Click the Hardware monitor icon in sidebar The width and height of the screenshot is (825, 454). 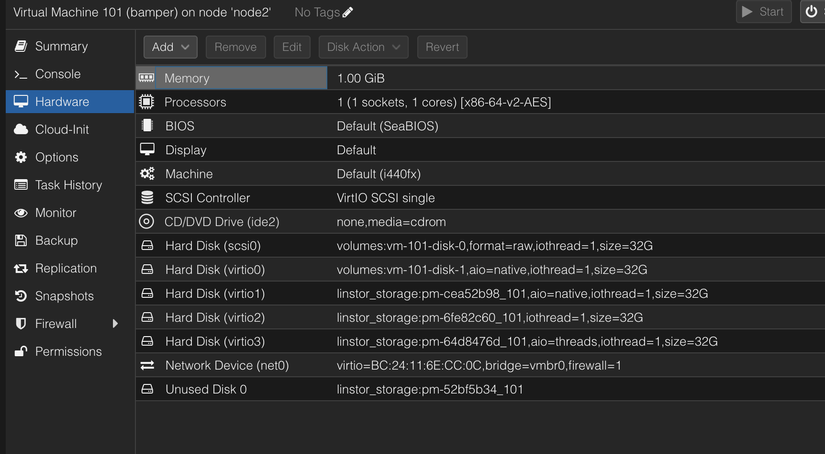tap(21, 102)
